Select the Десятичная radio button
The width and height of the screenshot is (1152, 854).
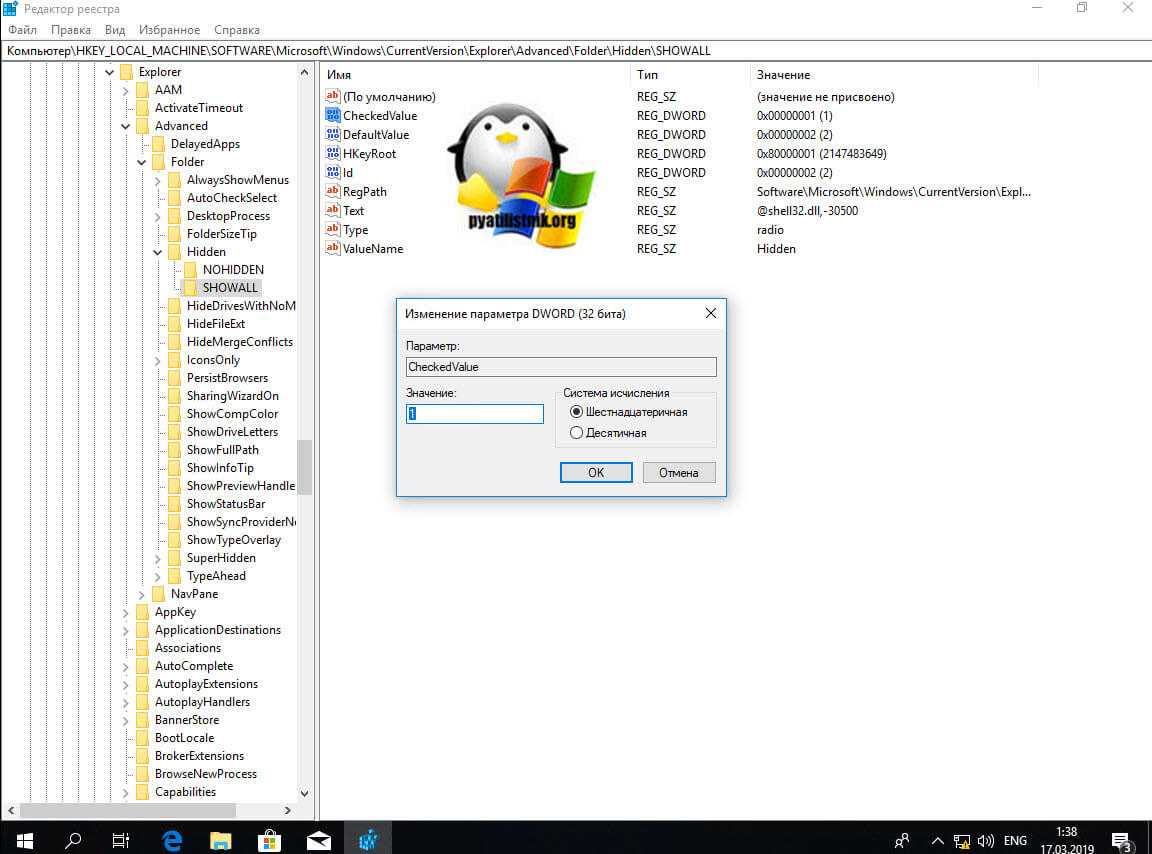pos(576,433)
